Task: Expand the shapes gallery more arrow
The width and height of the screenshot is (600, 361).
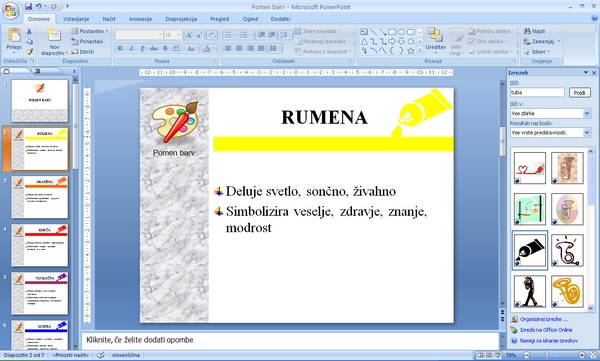Action: coord(420,51)
